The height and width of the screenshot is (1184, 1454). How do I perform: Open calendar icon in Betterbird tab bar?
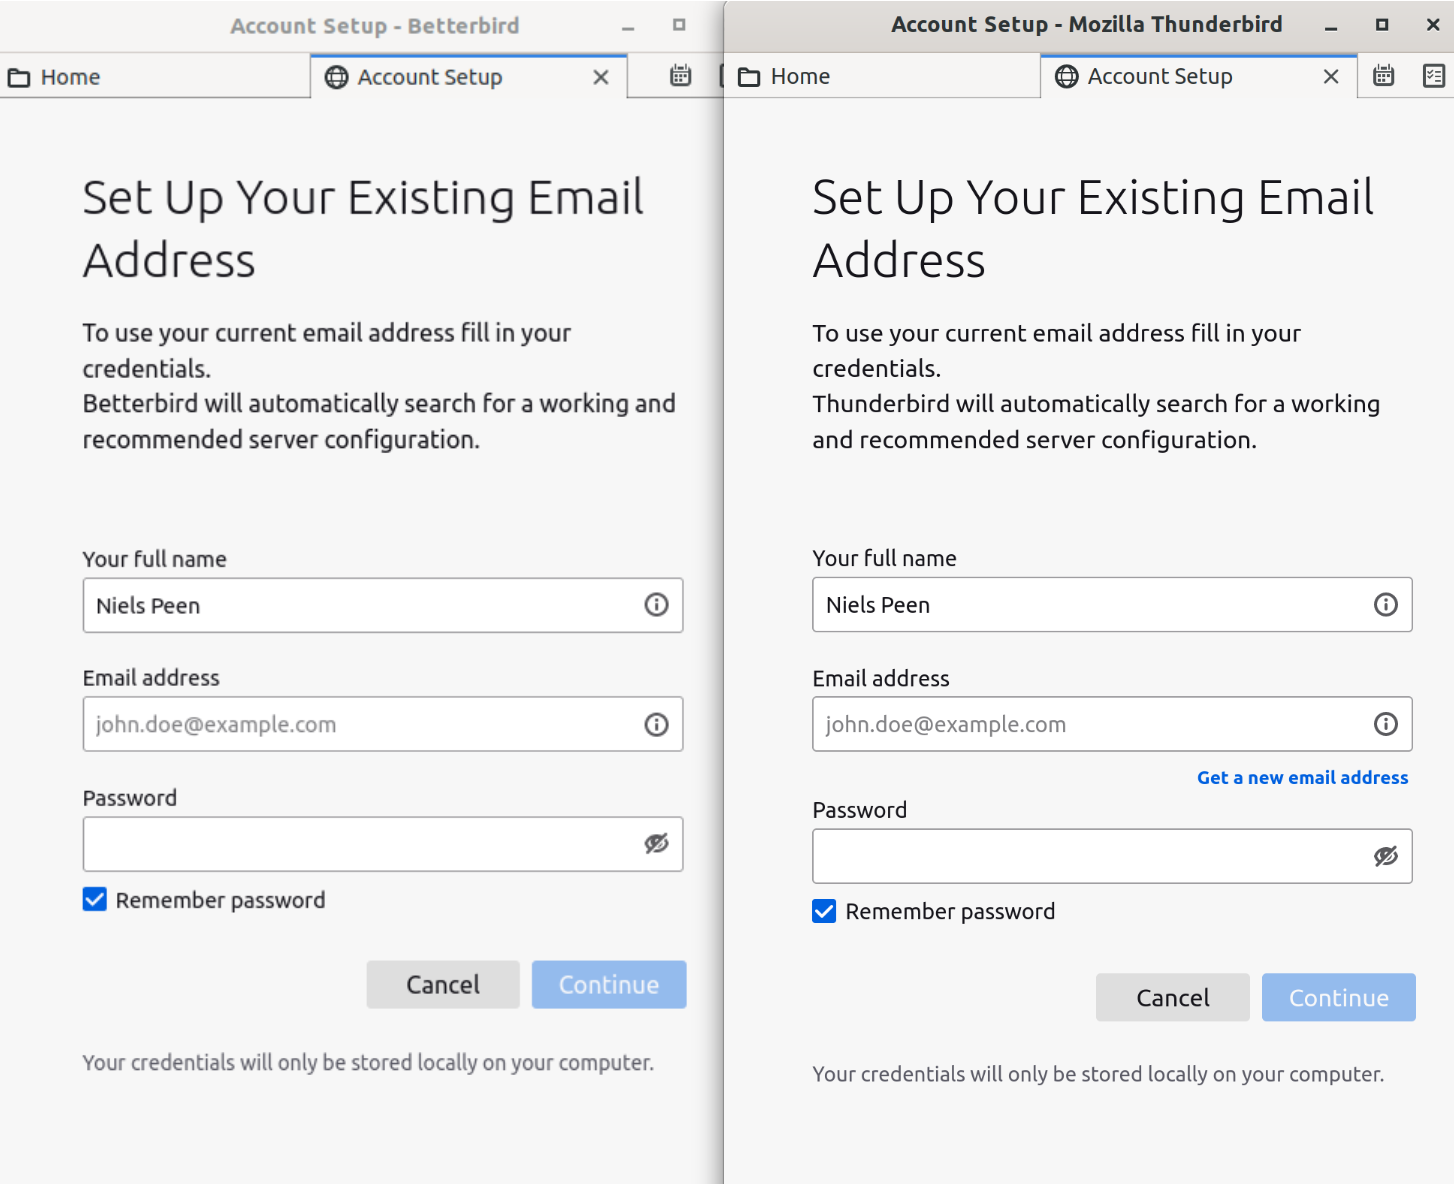click(x=680, y=76)
